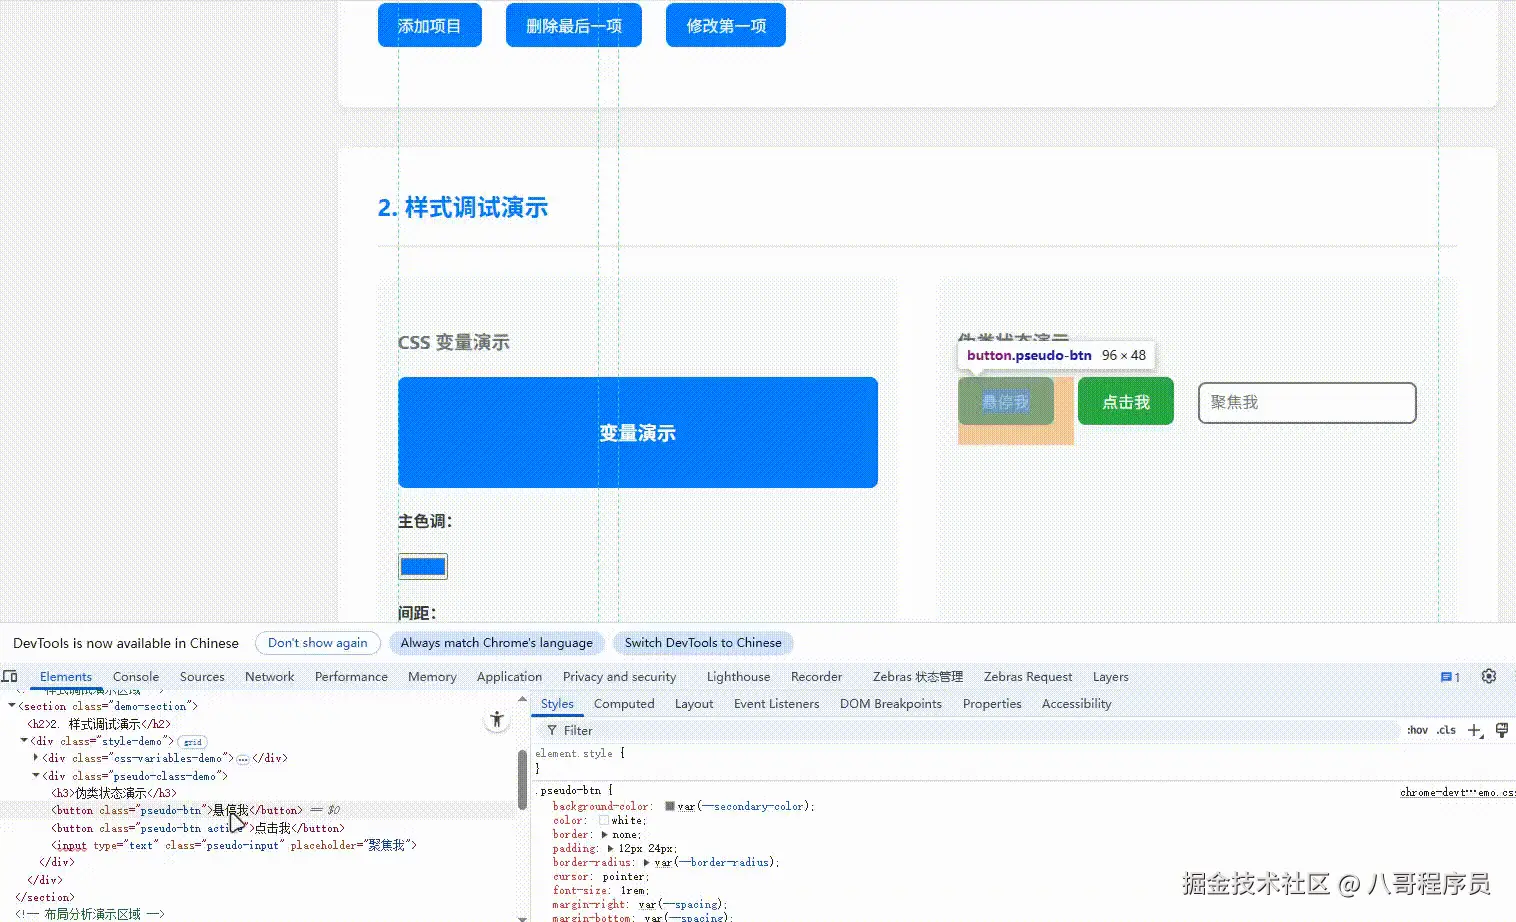Click the Switch DevTools to Chinese button
The width and height of the screenshot is (1516, 922).
click(703, 643)
